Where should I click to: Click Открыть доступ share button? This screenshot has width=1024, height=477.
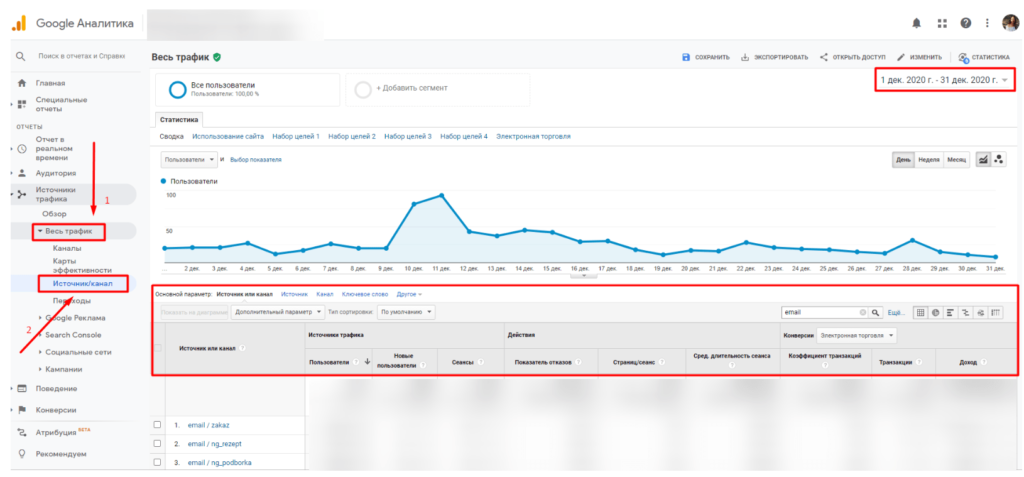point(852,58)
